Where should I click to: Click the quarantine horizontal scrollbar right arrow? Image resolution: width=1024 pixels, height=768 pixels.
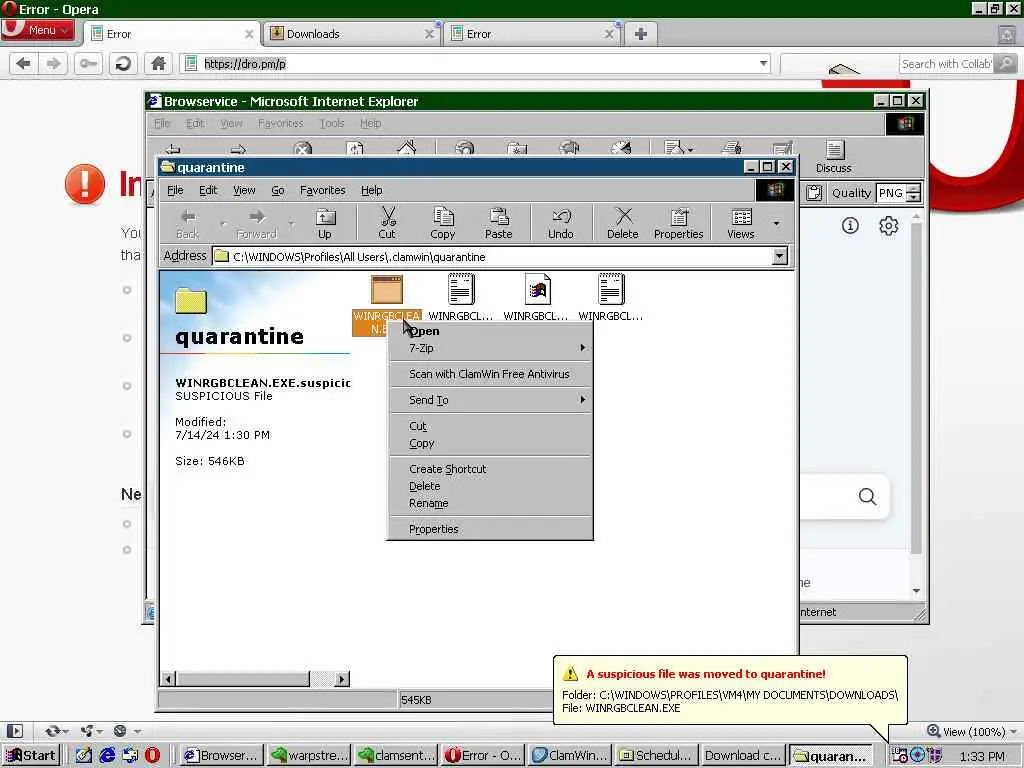pos(342,679)
